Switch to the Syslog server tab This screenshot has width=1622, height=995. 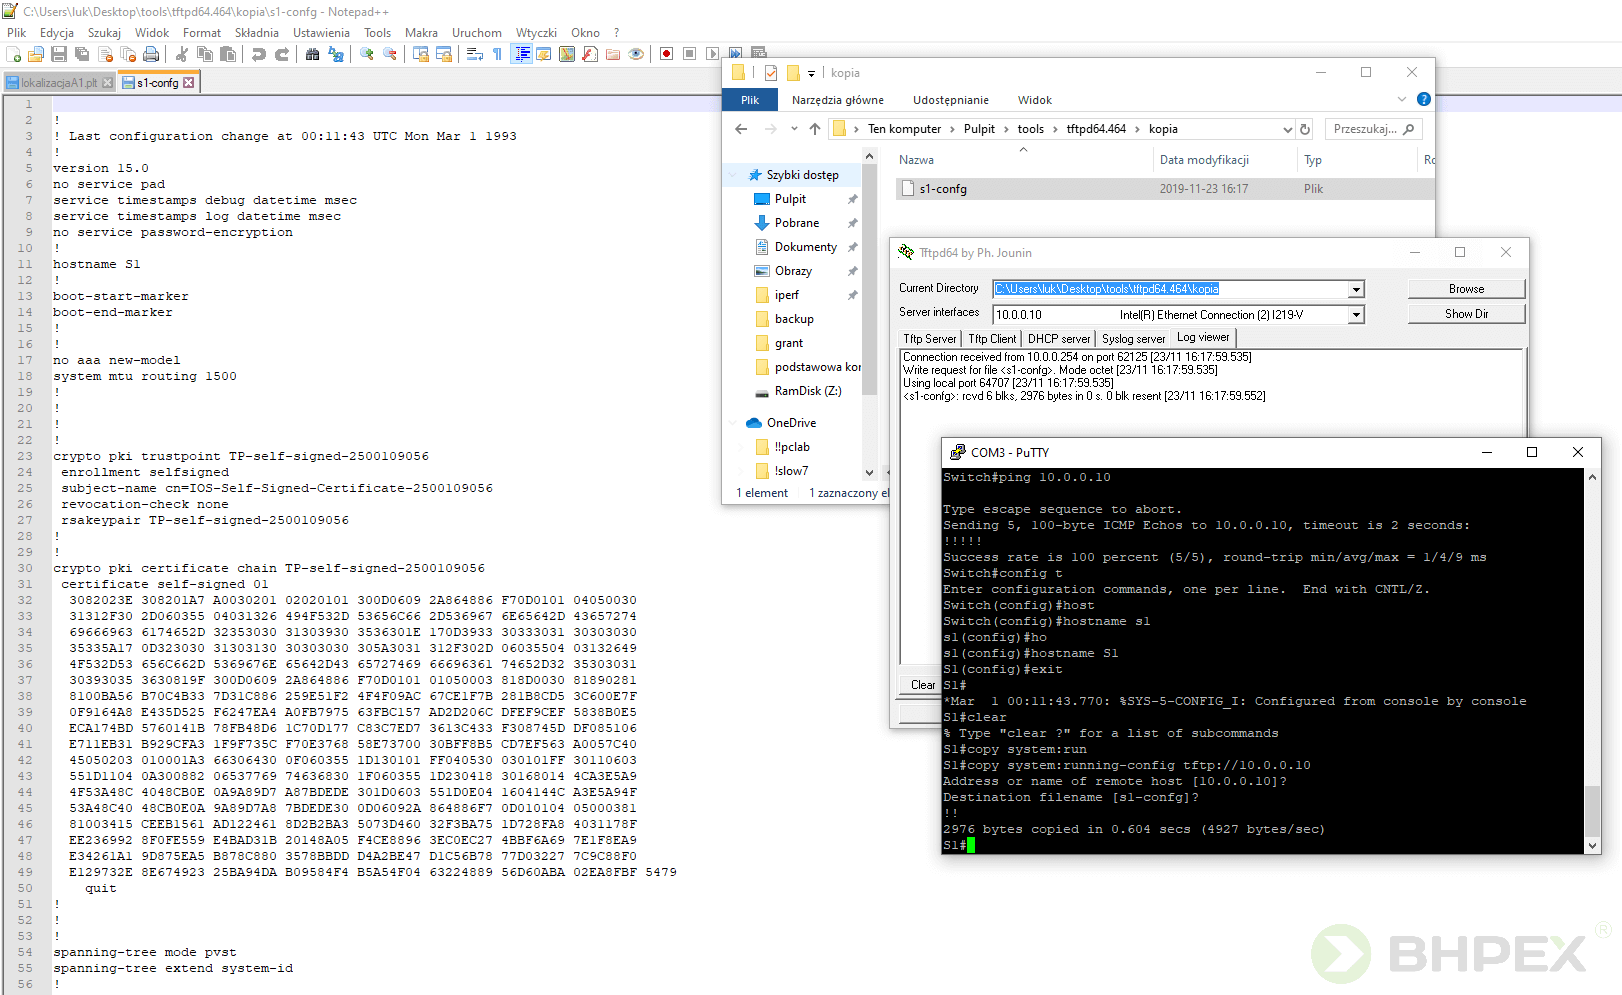[1133, 339]
